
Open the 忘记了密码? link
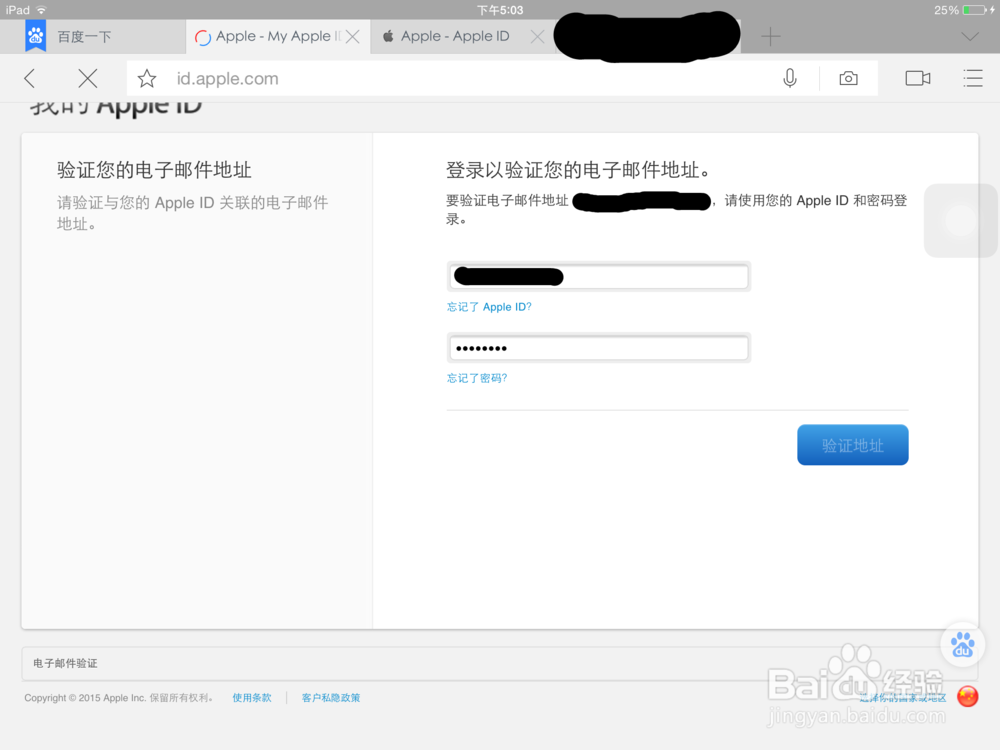pos(477,378)
